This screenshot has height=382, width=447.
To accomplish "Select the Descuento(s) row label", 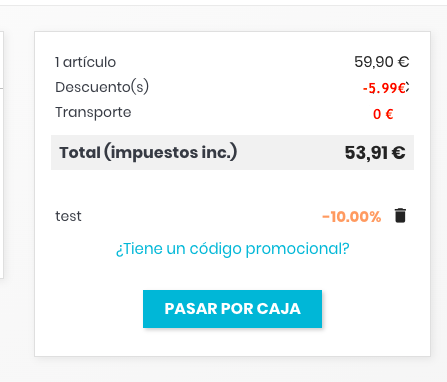I will pyautogui.click(x=102, y=87).
